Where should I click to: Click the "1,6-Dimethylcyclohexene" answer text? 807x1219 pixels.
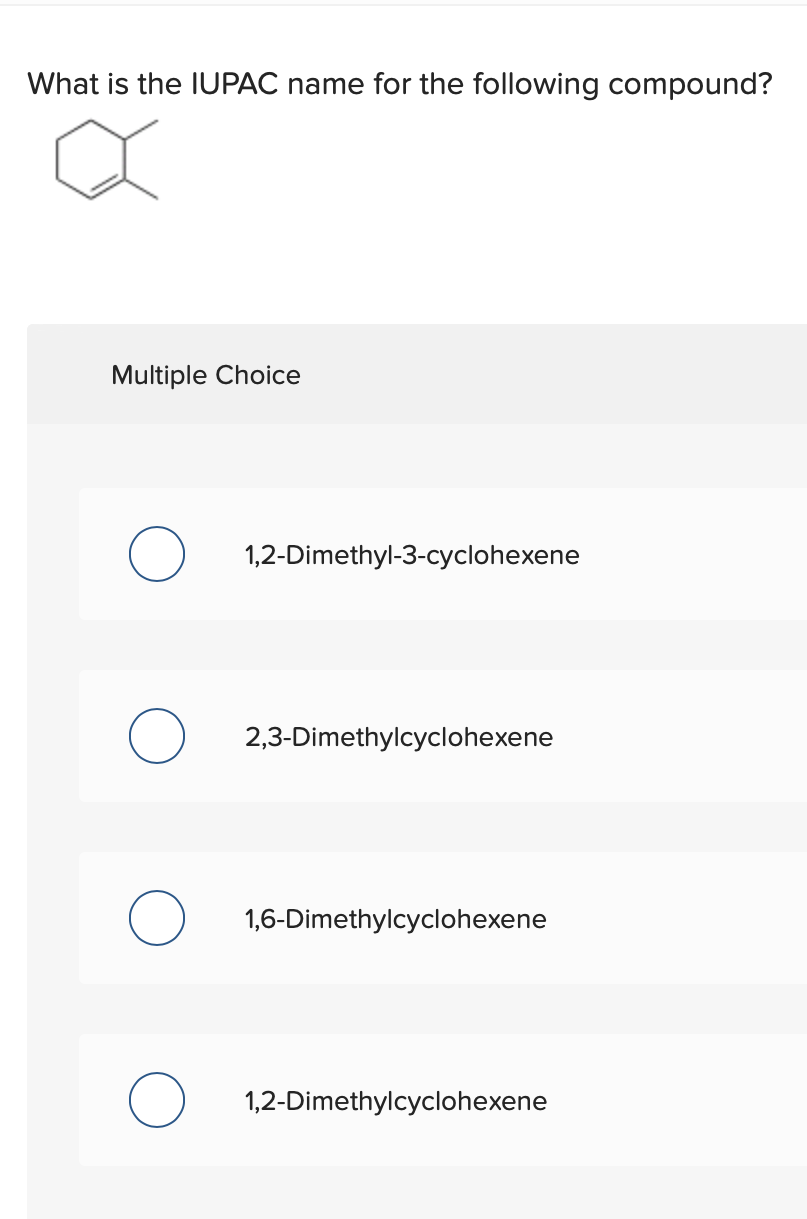click(396, 919)
